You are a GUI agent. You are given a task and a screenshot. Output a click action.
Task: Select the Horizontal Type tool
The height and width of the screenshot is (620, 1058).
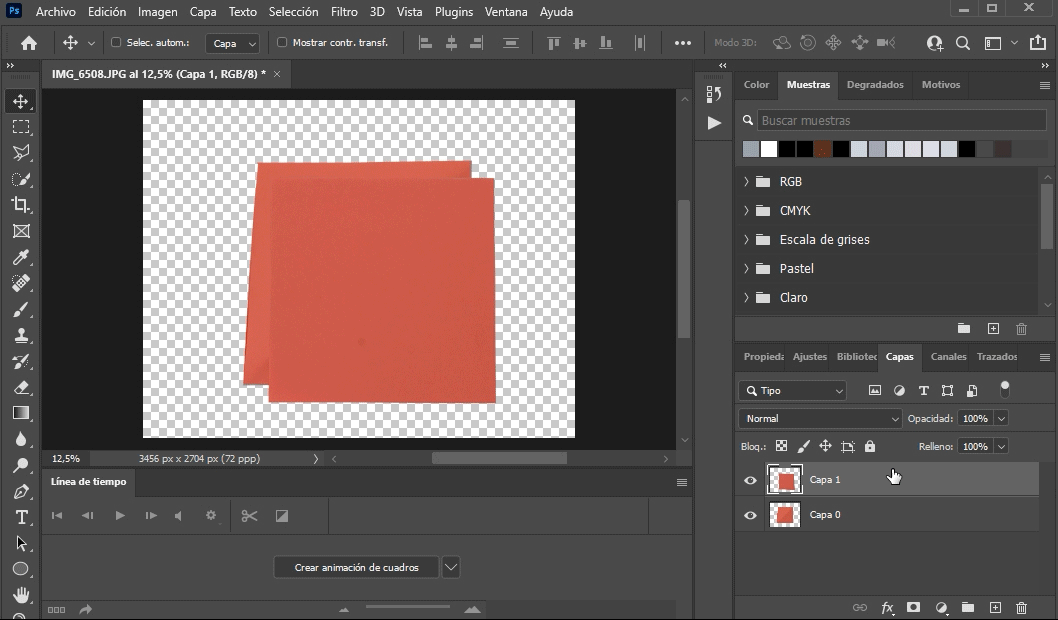(x=20, y=517)
